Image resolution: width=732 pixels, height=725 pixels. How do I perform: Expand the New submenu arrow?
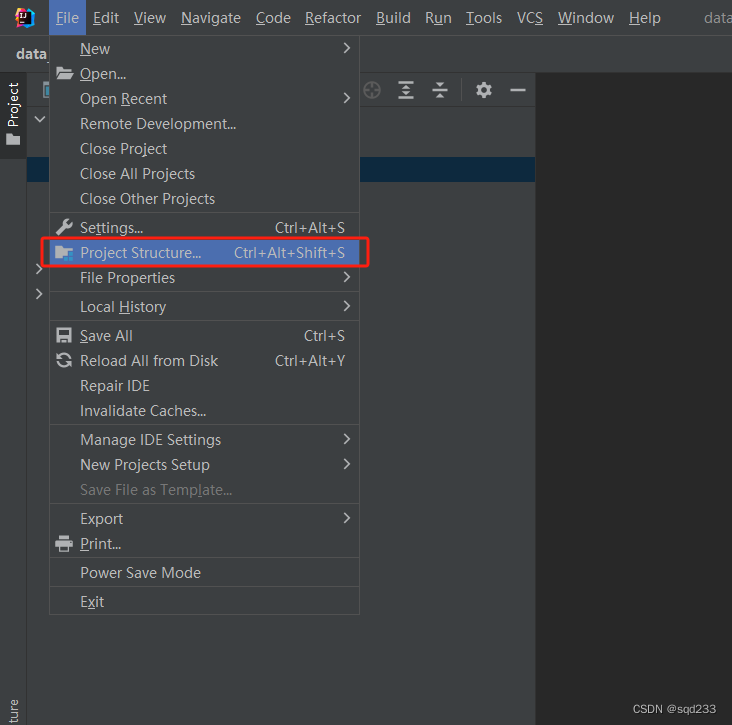[346, 48]
